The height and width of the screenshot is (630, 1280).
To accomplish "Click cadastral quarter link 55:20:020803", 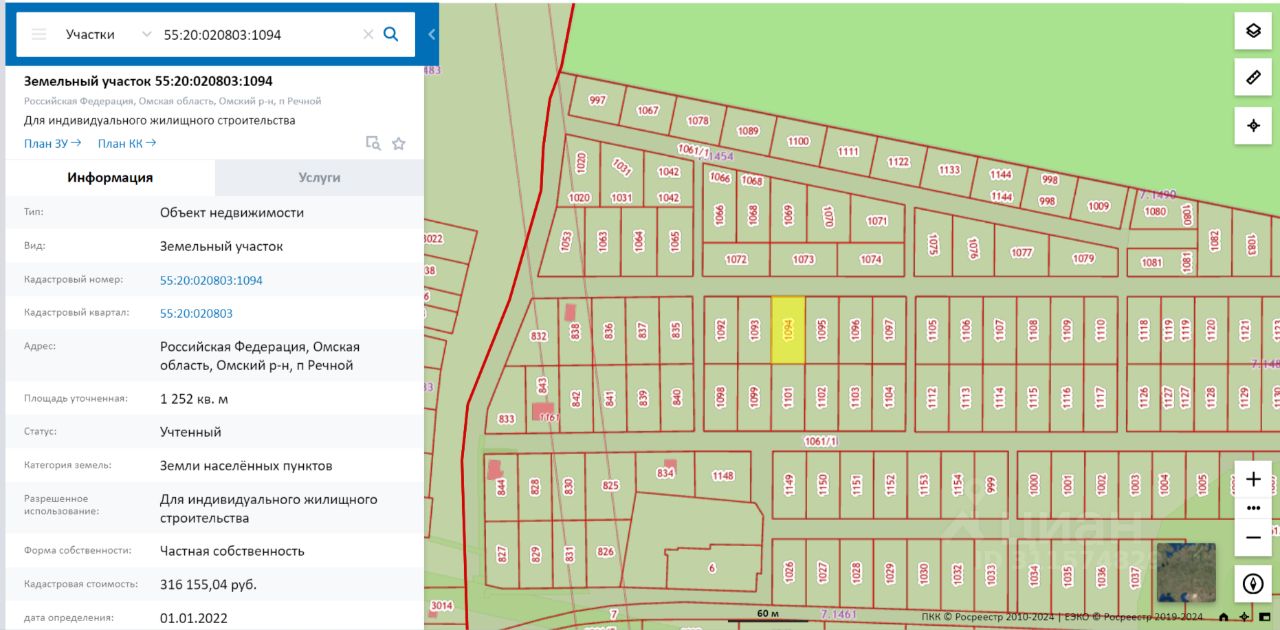I will pyautogui.click(x=196, y=313).
